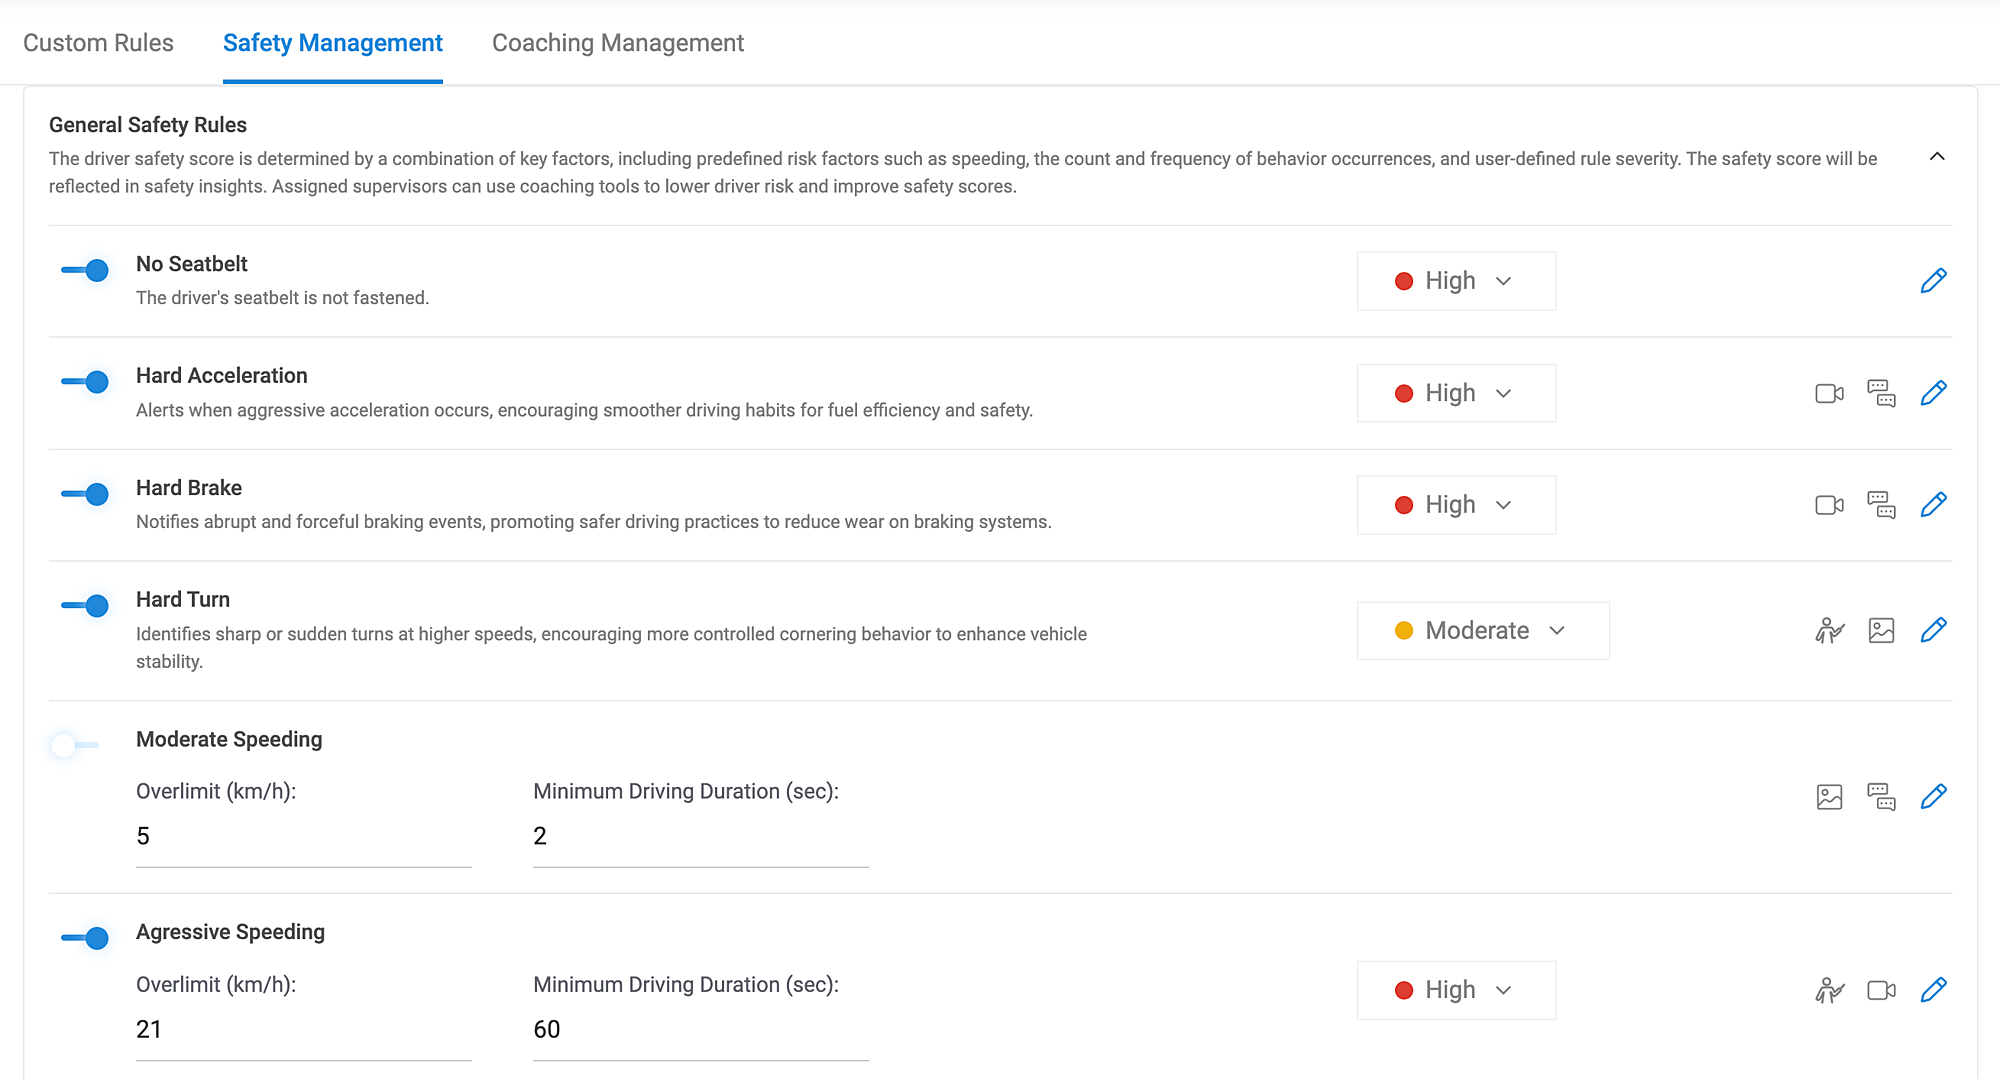Open Agressive Speeding High severity dropdown

(1456, 990)
